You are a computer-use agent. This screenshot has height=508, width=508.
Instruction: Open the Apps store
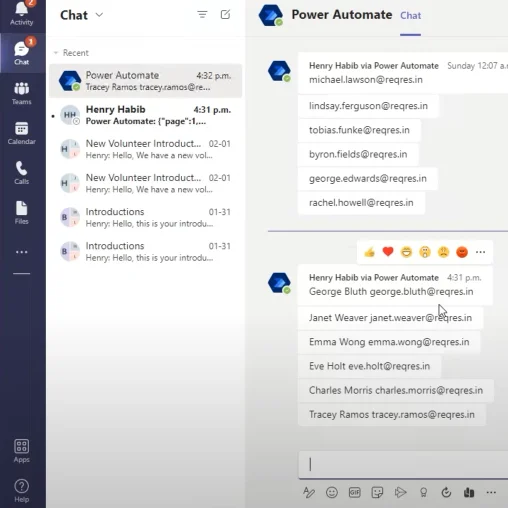[22, 451]
